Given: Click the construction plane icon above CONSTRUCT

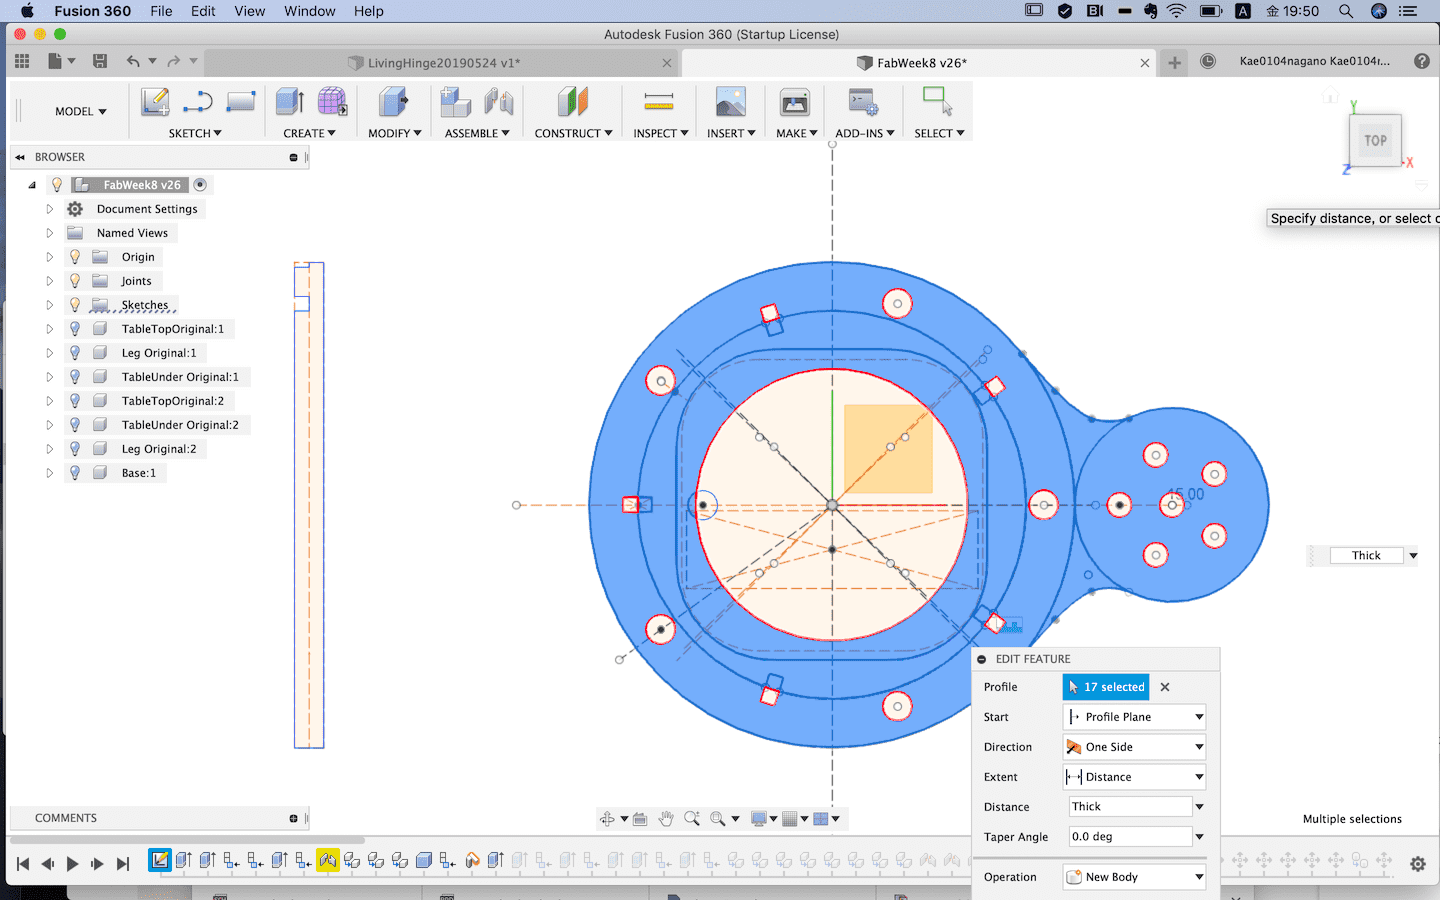Looking at the screenshot, I should click(572, 102).
